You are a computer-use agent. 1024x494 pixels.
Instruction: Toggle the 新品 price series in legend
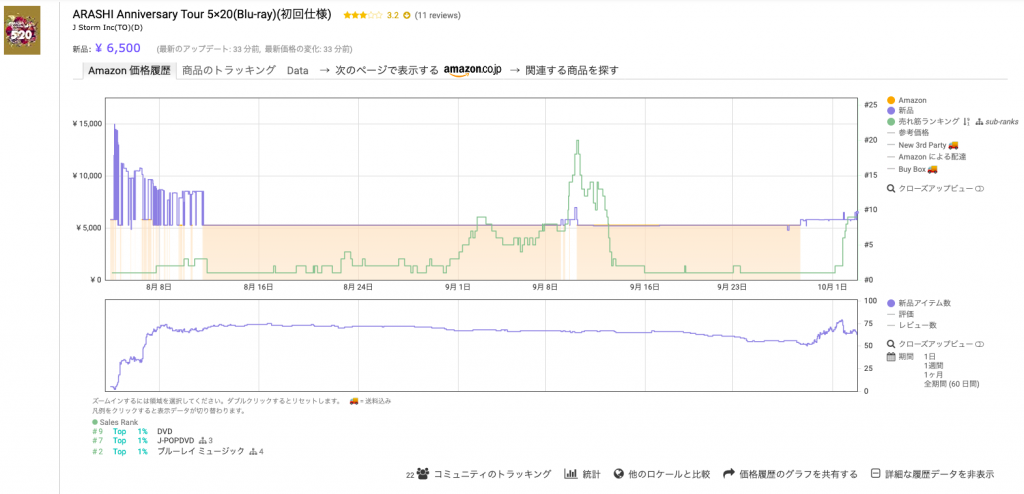click(891, 110)
